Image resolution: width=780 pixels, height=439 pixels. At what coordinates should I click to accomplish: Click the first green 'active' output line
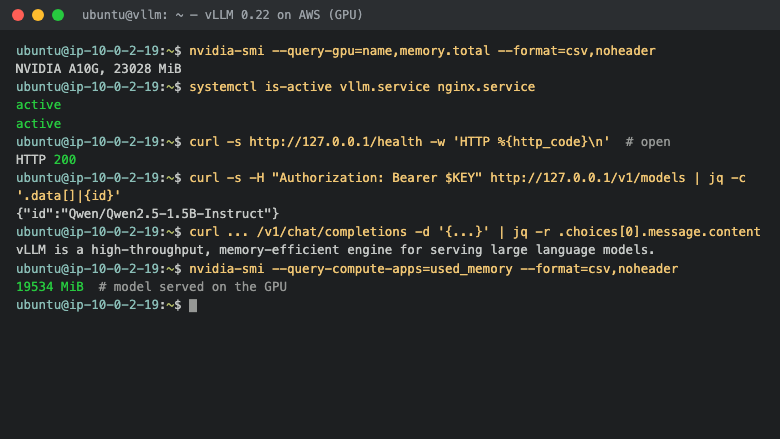point(38,105)
